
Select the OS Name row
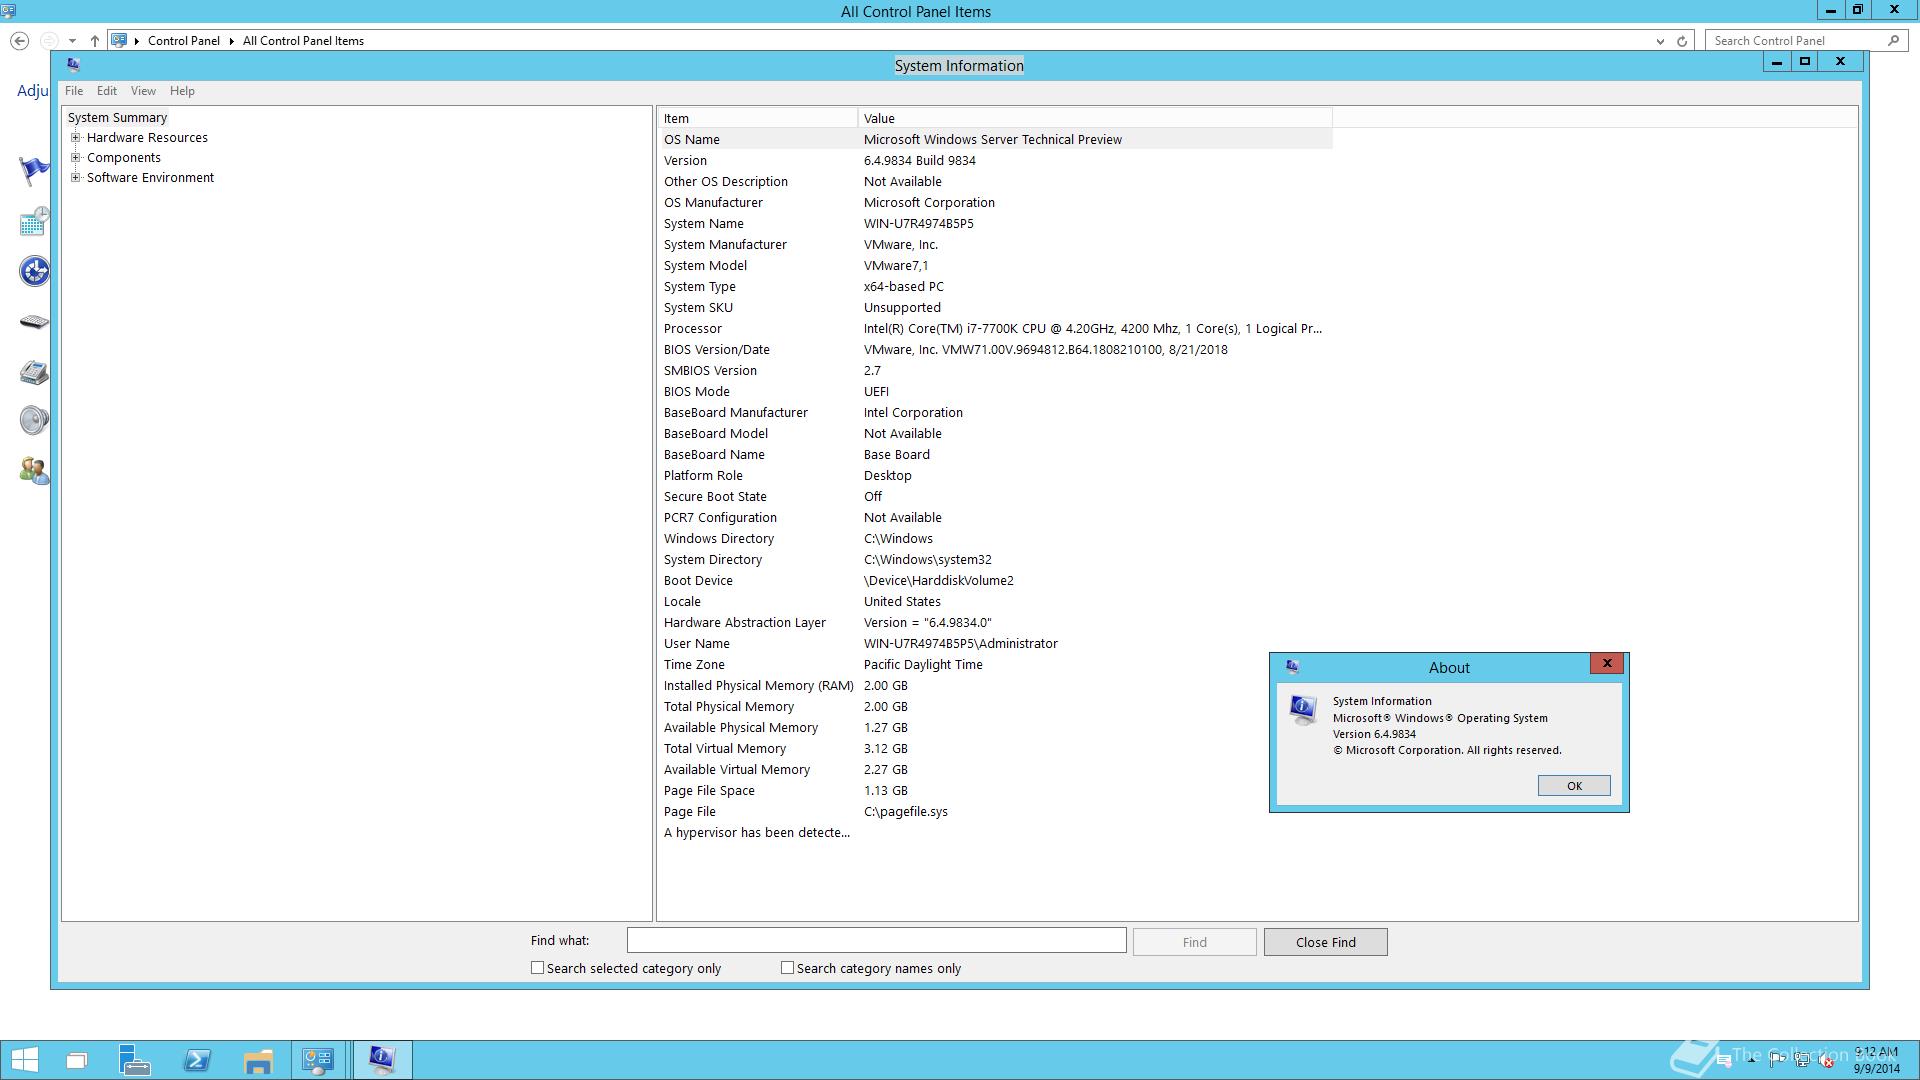point(995,140)
